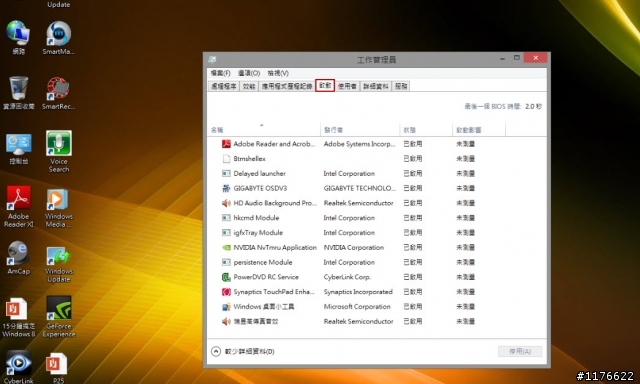
Task: Switch to the 使用者 tab
Action: (347, 86)
